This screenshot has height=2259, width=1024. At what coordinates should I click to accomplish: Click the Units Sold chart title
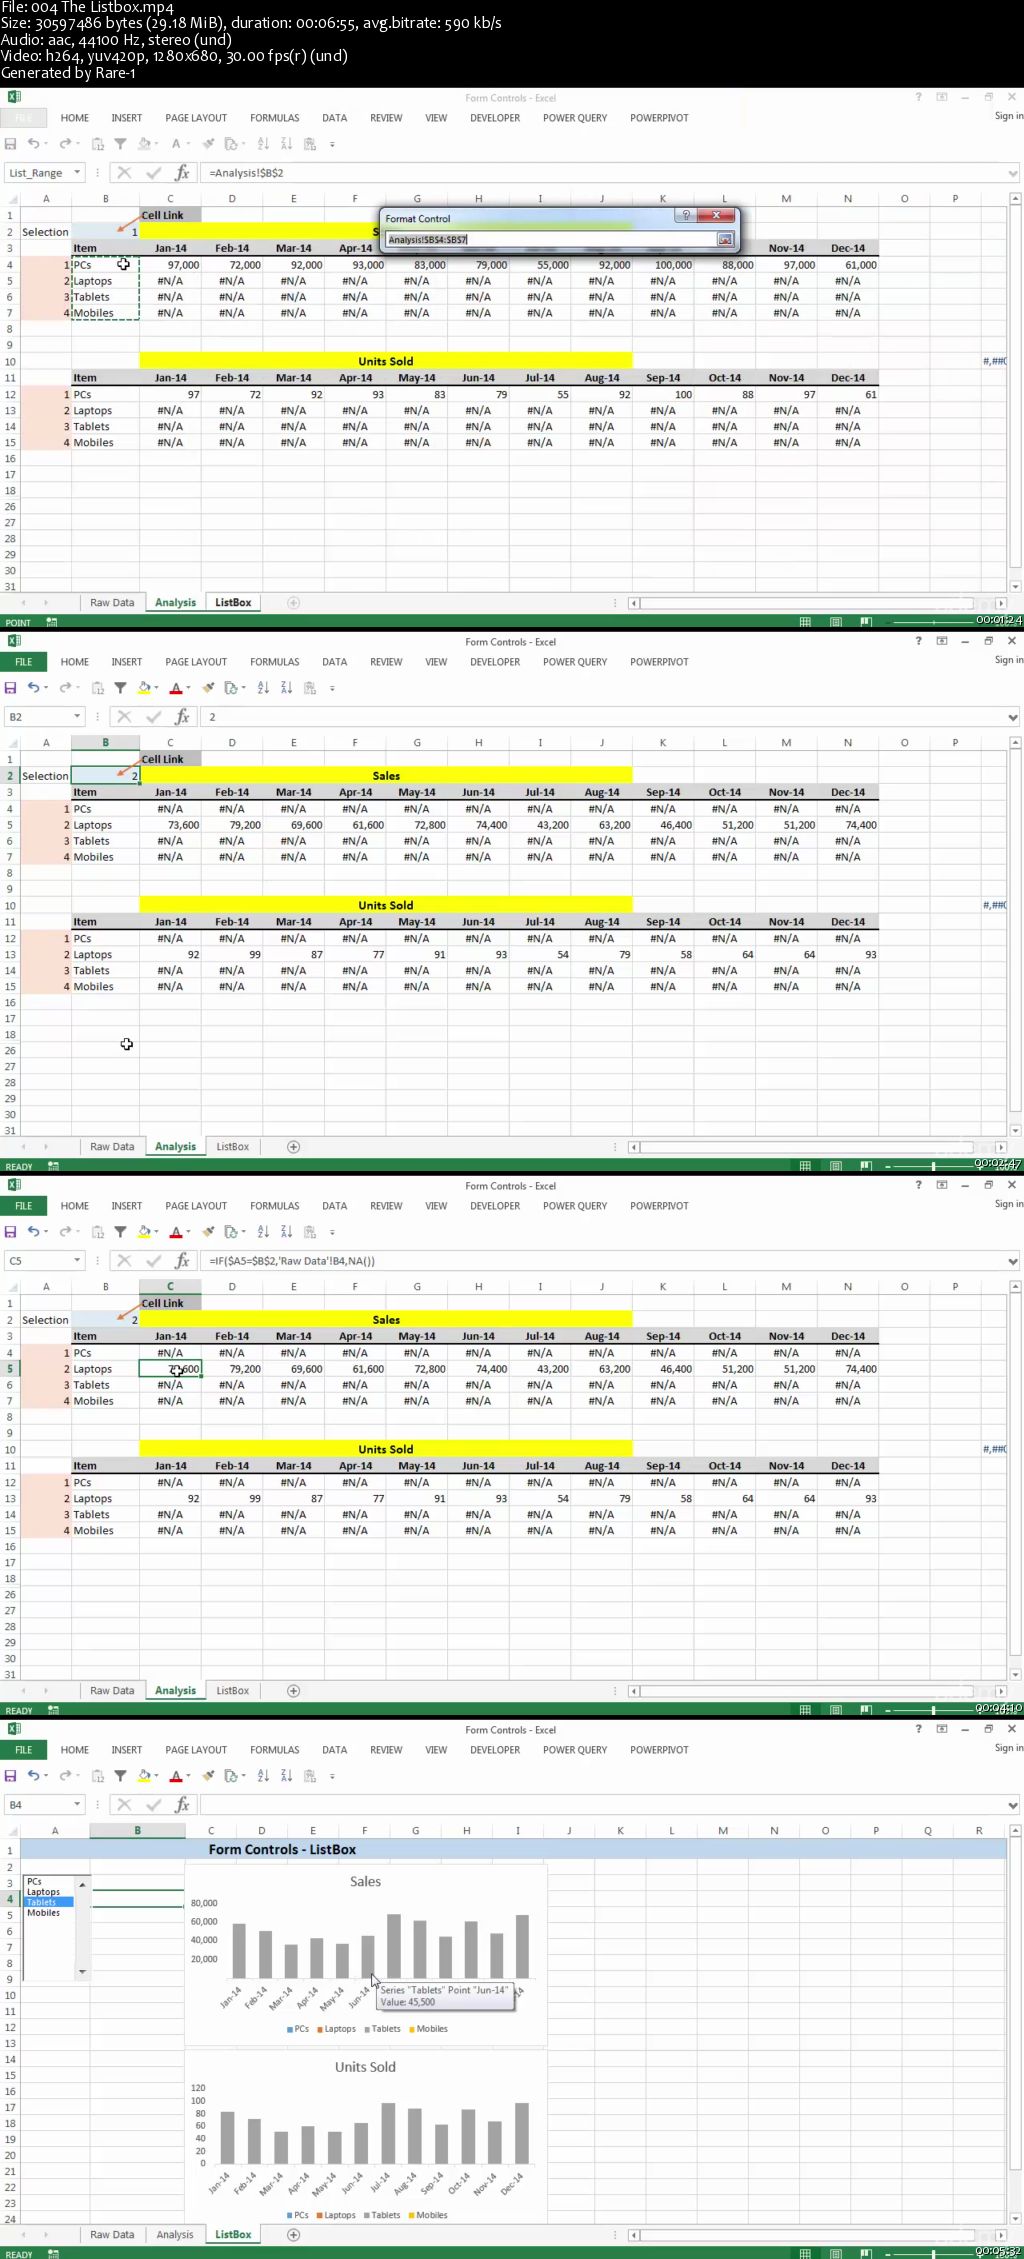365,2066
